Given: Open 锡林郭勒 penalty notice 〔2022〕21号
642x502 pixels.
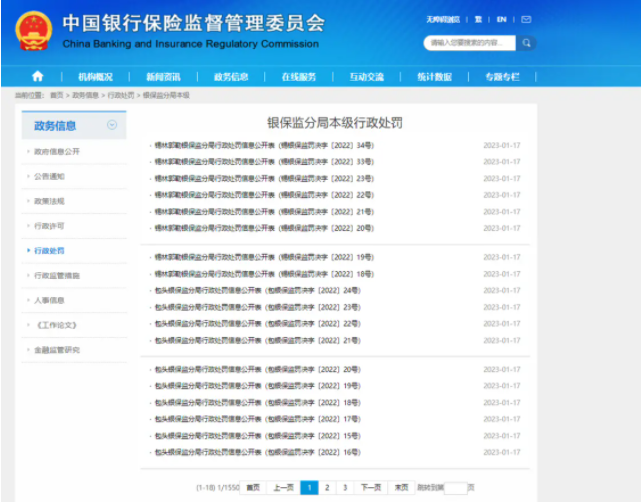Looking at the screenshot, I should (x=264, y=212).
